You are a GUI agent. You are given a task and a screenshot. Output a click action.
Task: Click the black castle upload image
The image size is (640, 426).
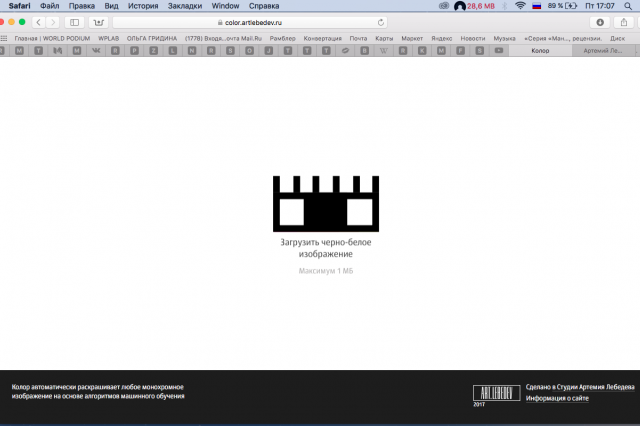(326, 204)
